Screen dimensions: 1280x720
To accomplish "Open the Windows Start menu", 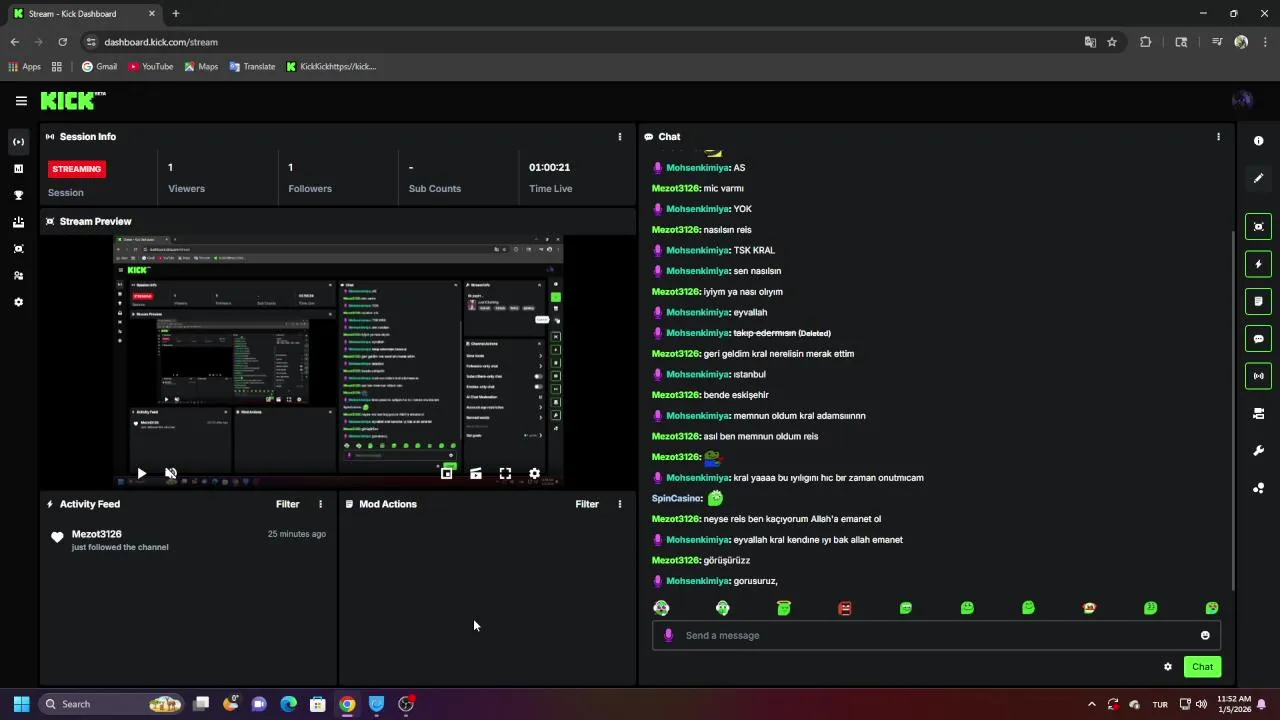I will [x=21, y=704].
